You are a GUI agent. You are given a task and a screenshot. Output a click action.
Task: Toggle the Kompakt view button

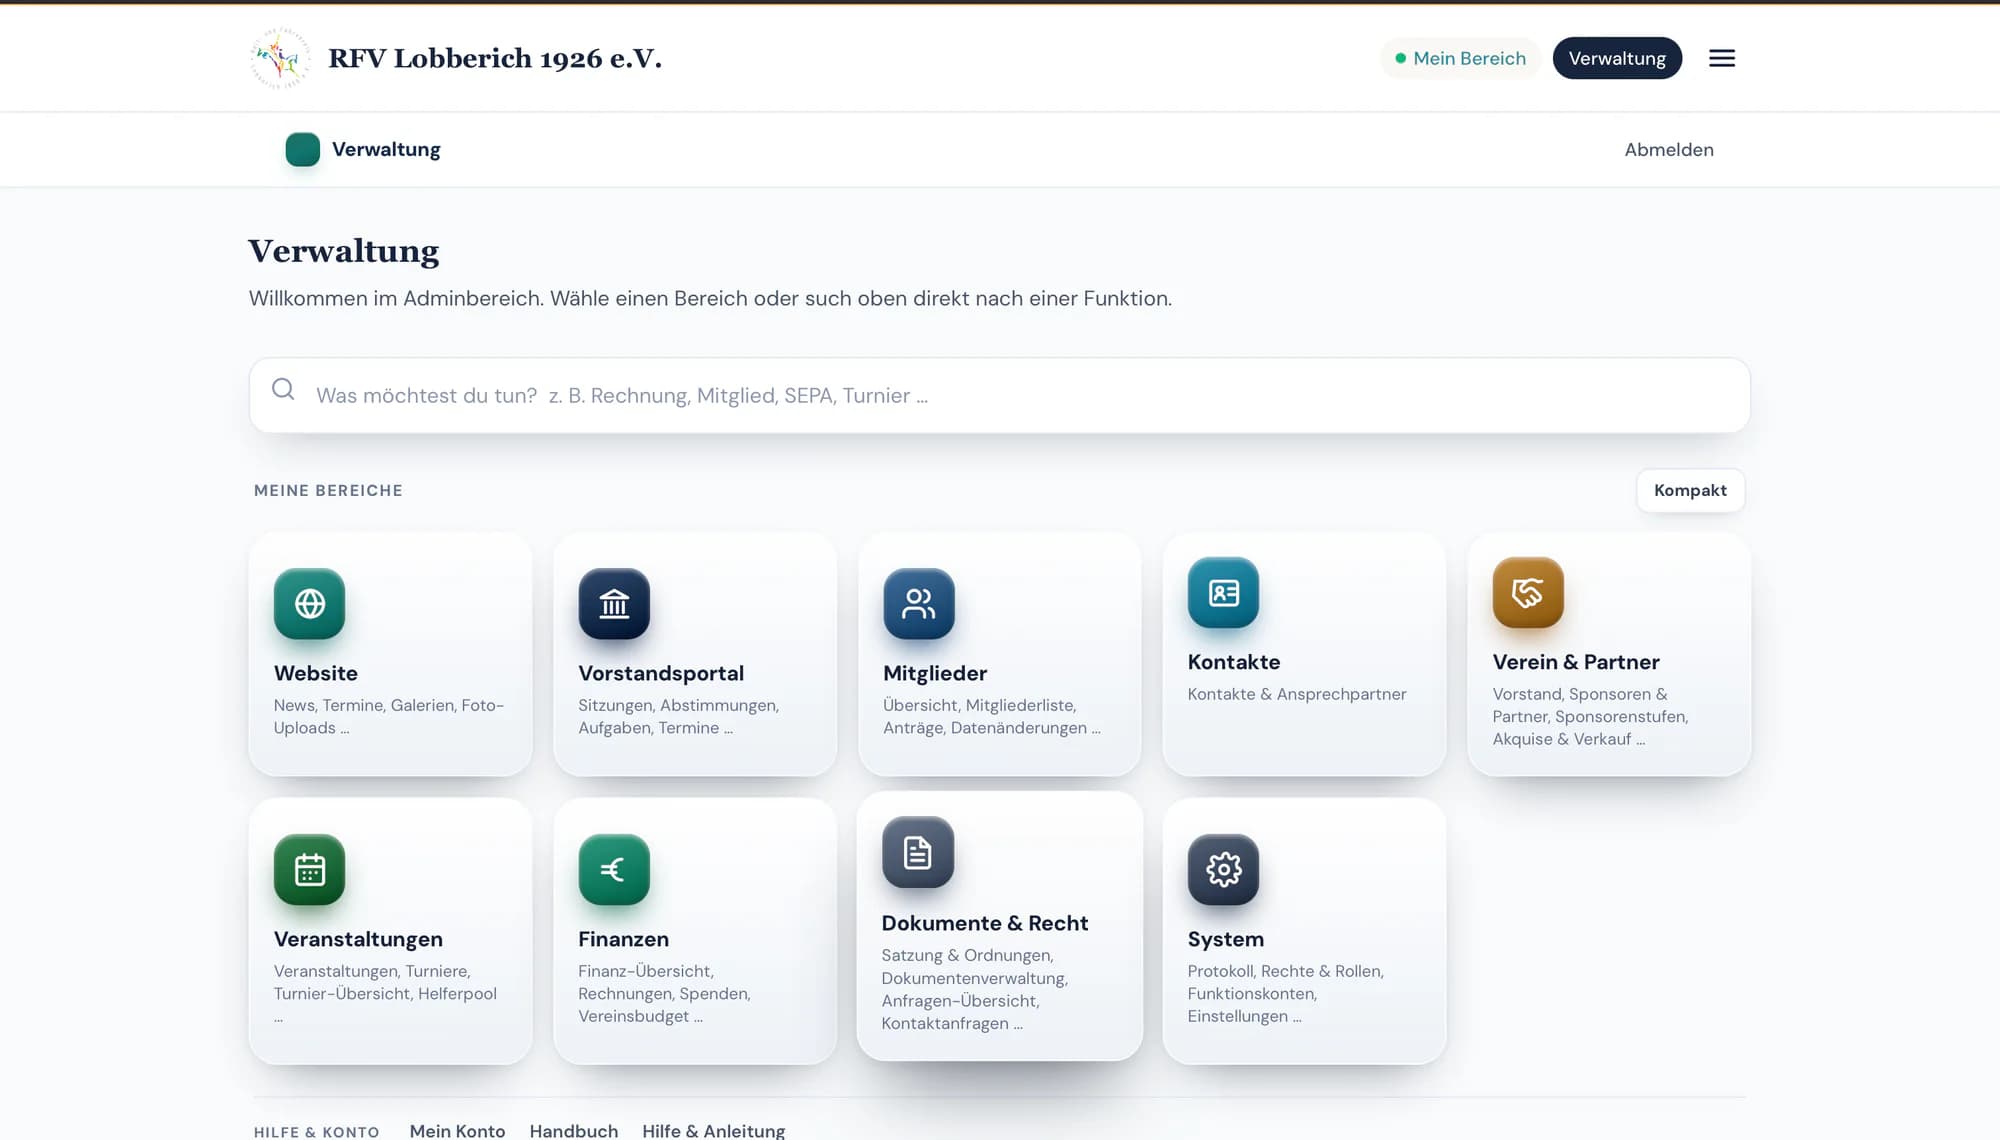click(x=1690, y=490)
